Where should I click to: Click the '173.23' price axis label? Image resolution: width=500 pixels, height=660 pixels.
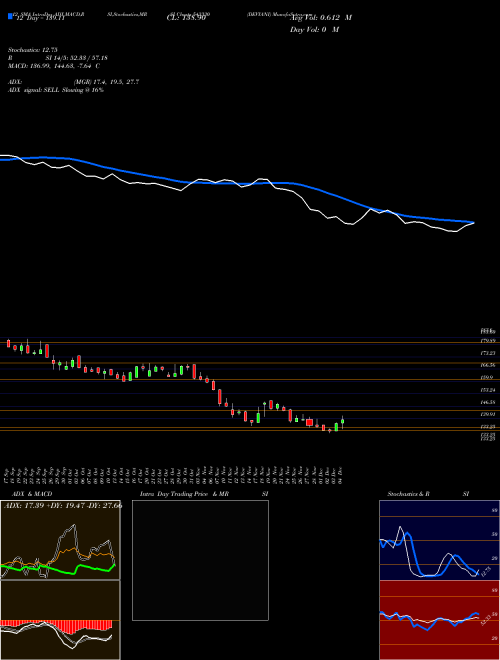click(x=488, y=353)
